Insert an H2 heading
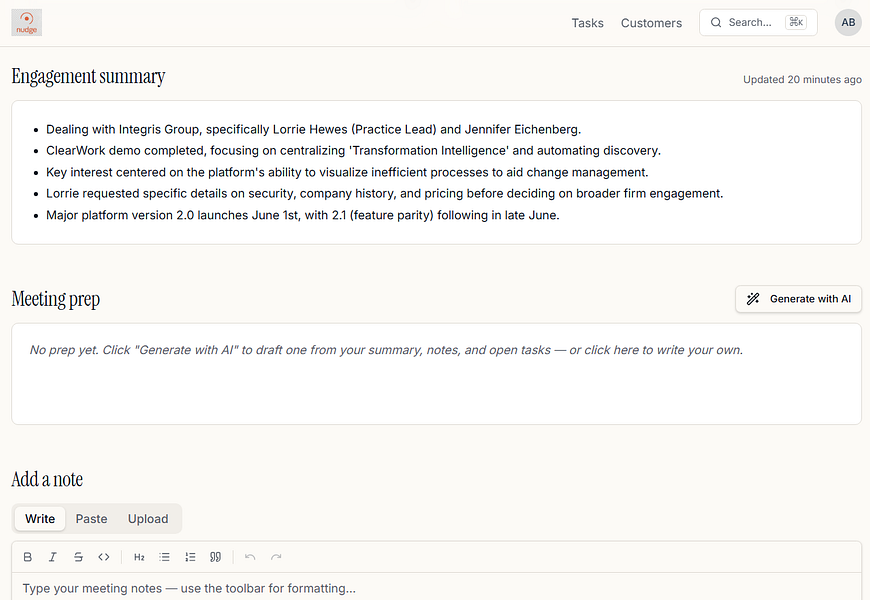Image resolution: width=870 pixels, height=600 pixels. (139, 557)
